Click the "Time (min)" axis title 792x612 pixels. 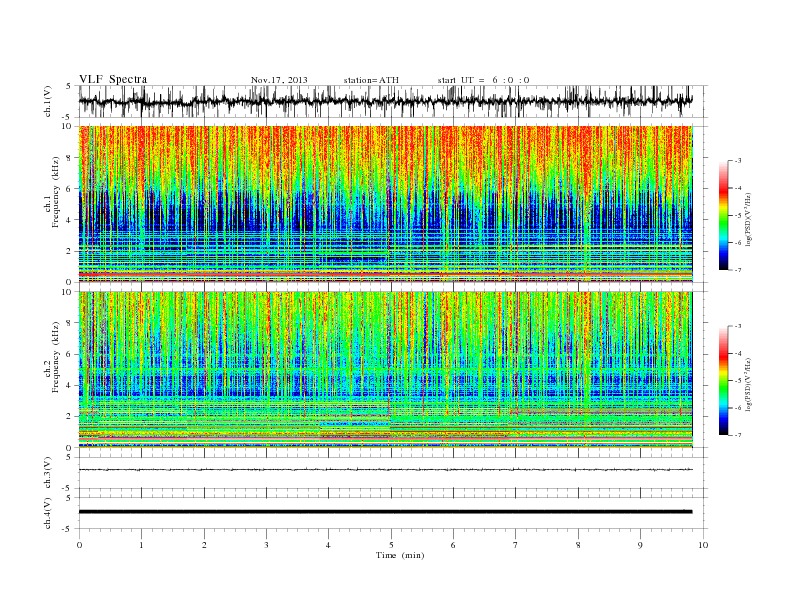(x=400, y=555)
